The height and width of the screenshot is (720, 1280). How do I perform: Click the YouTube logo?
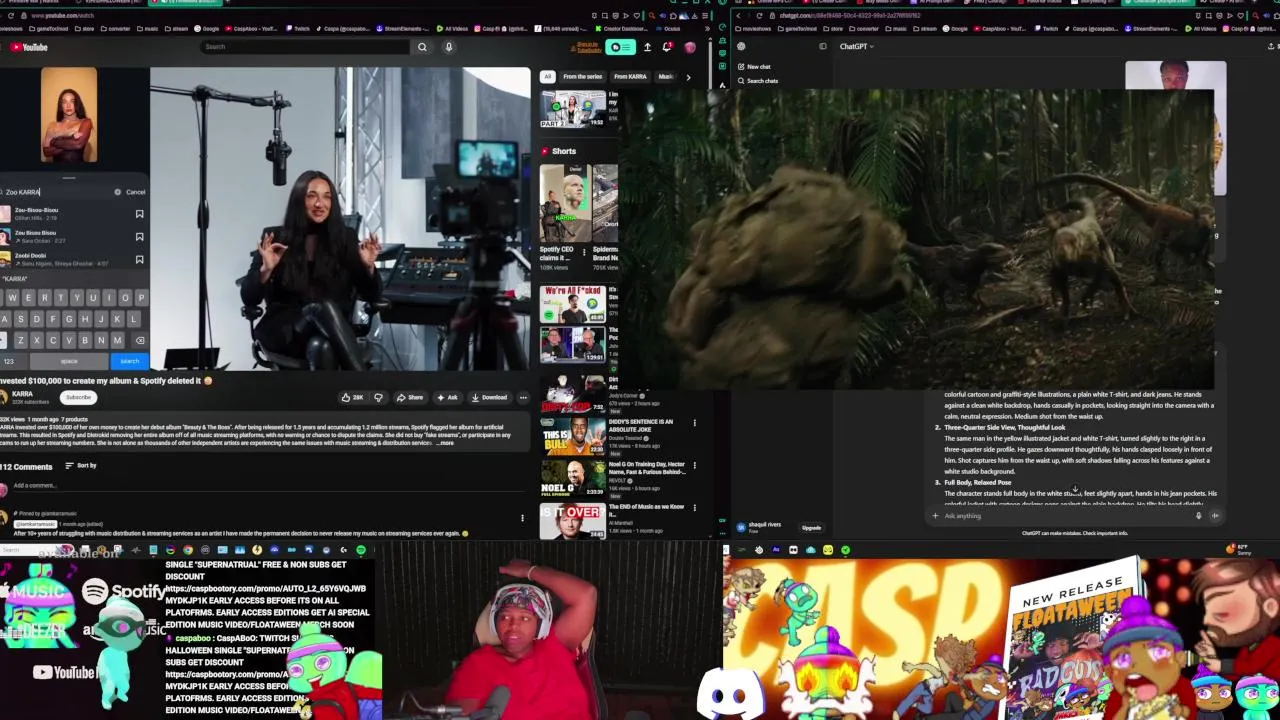coord(29,47)
